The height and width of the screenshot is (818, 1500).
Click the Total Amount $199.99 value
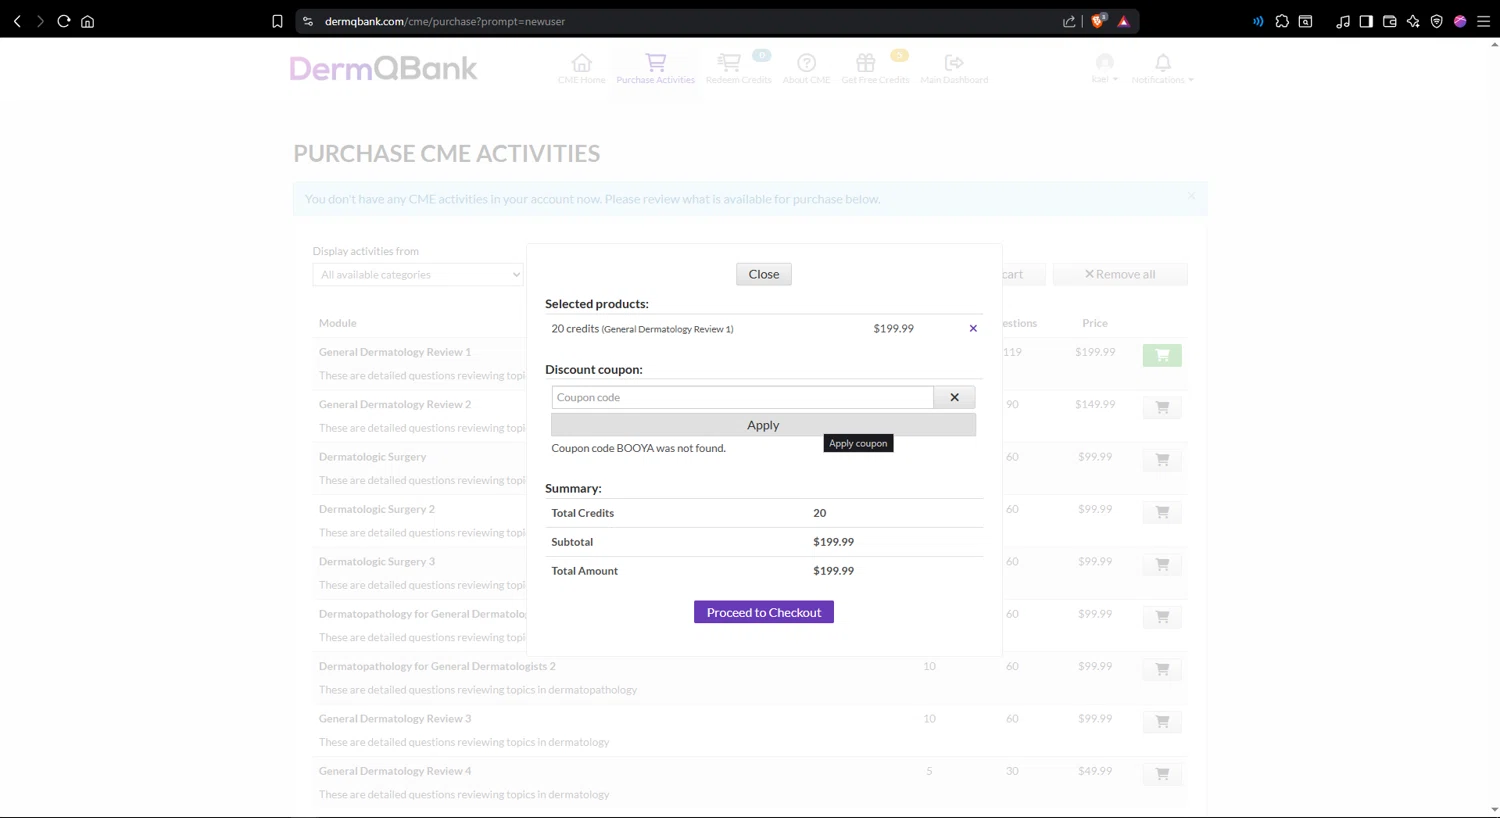point(833,571)
